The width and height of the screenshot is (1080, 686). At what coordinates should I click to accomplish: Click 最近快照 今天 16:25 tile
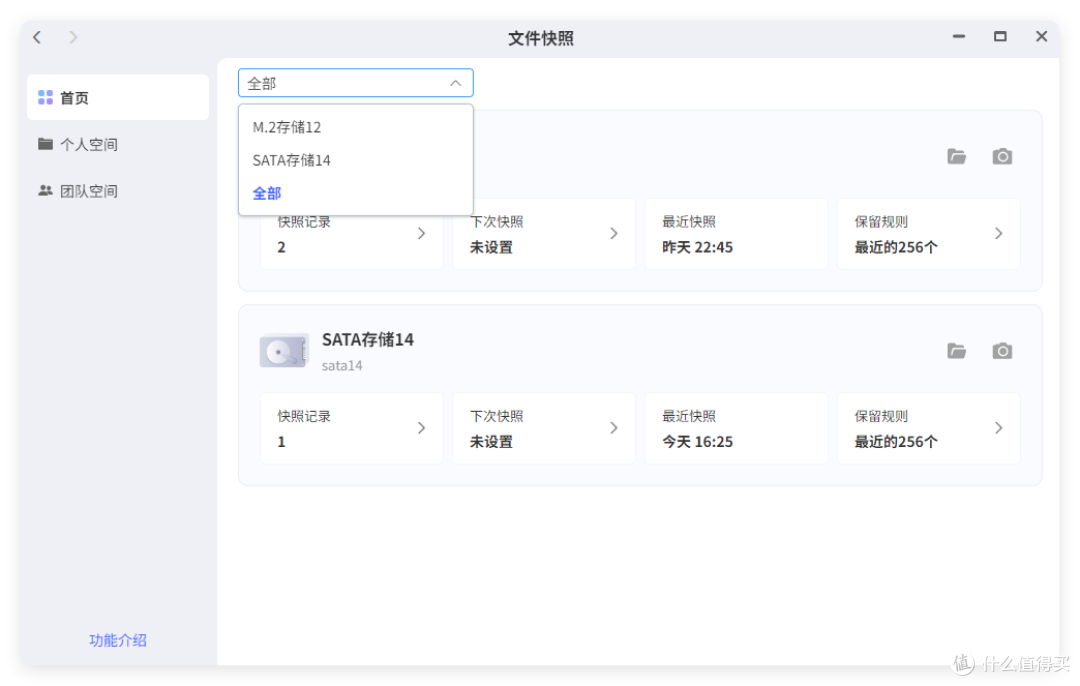736,428
